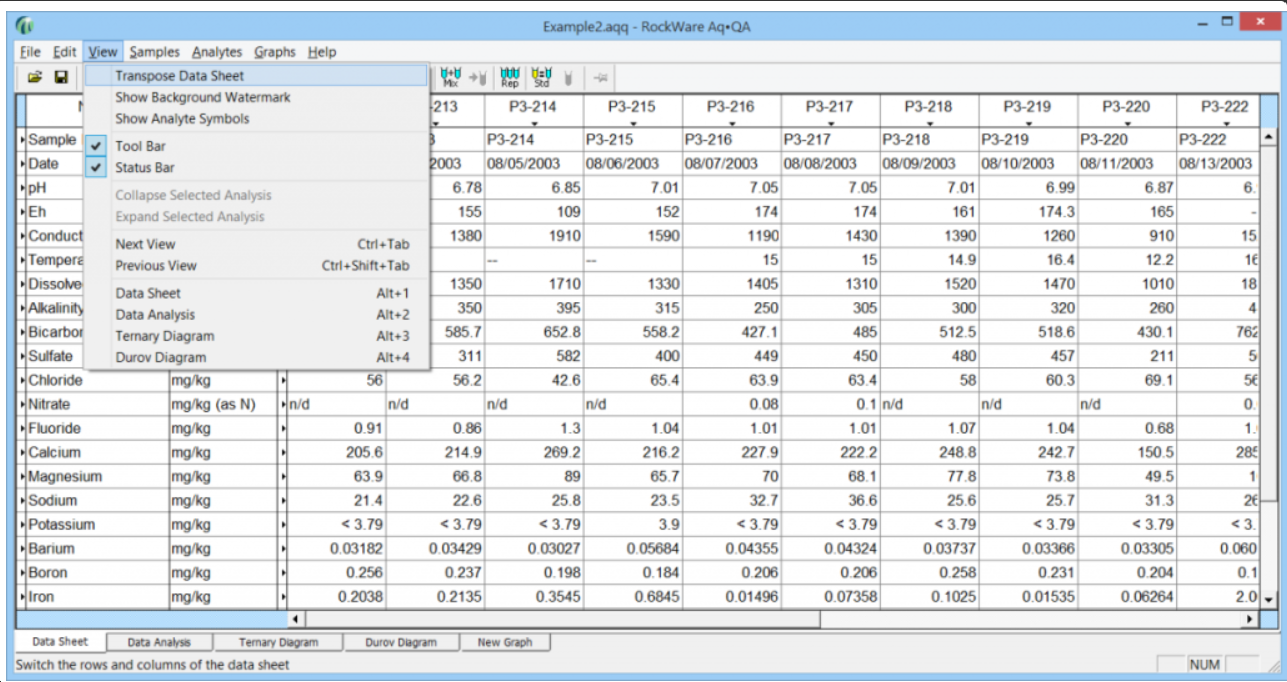The height and width of the screenshot is (682, 1287).
Task: Expand the arrow left of the Nitrate row
Action: pyautogui.click(x=23, y=404)
